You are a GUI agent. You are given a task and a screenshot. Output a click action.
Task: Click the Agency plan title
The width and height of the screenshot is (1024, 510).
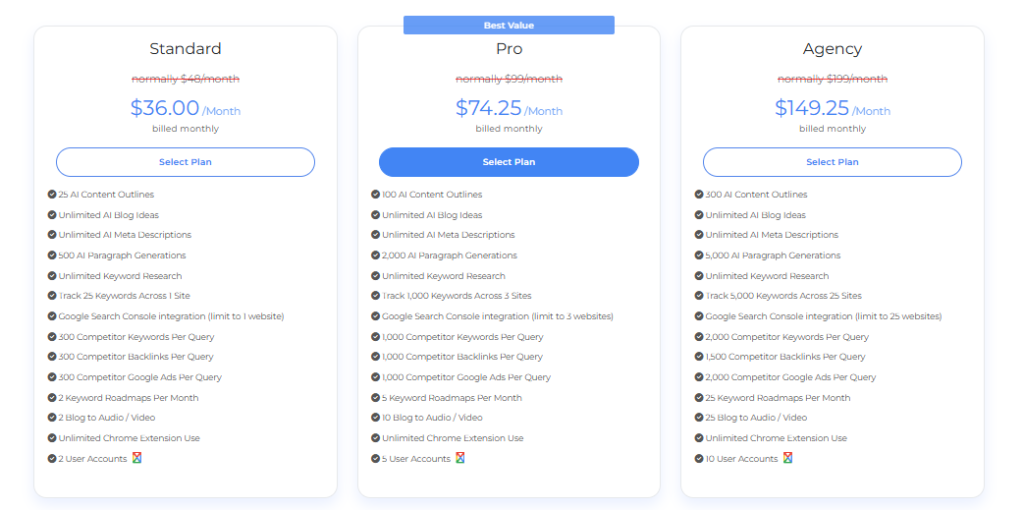pos(832,50)
